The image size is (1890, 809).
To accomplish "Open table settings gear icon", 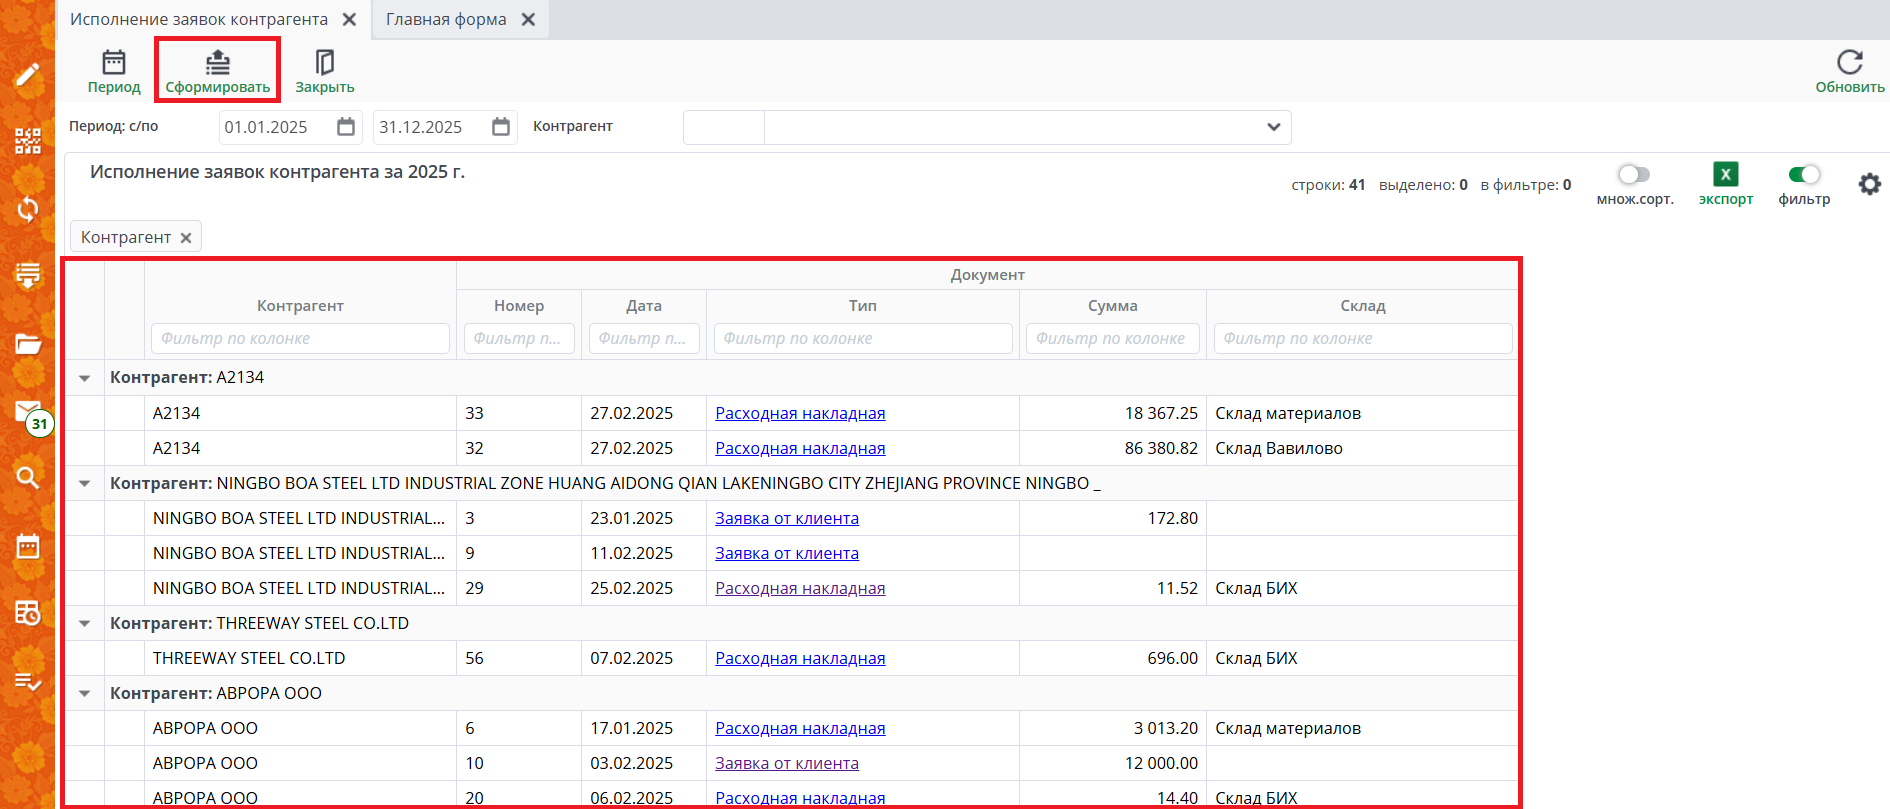I will [1869, 184].
